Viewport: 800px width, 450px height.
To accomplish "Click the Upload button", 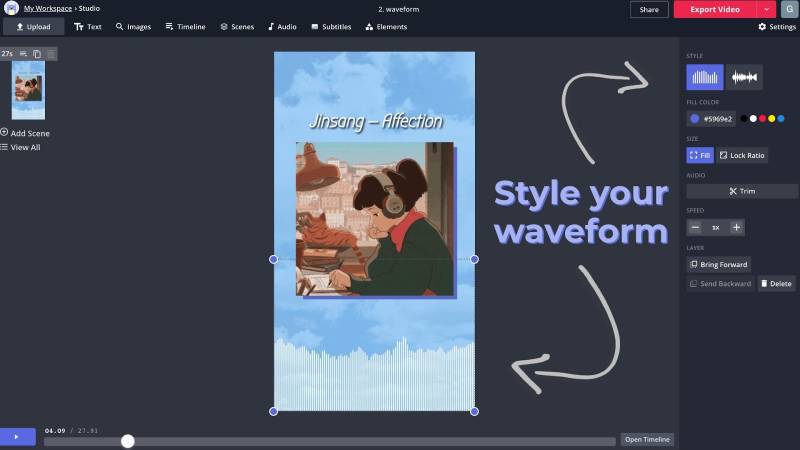I will tap(34, 27).
